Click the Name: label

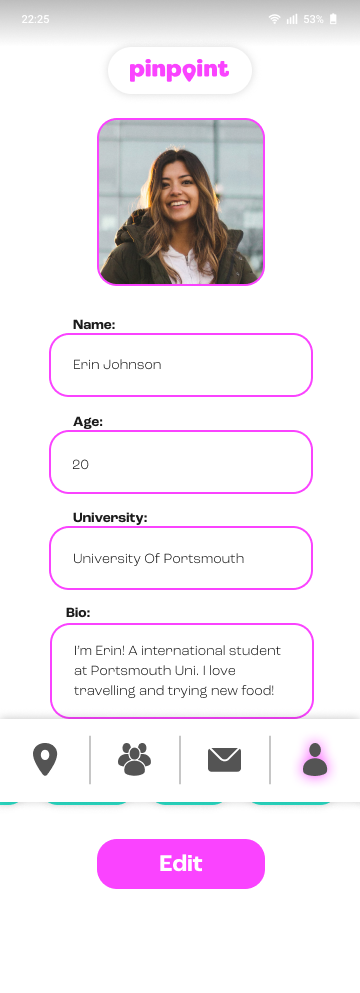coord(94,325)
